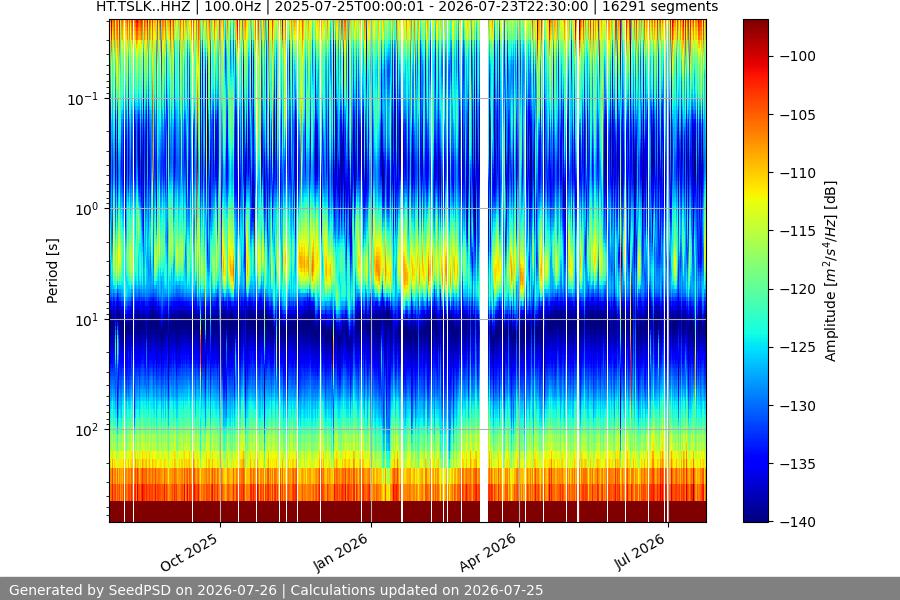This screenshot has width=900, height=600.
Task: Click the 'Jul 2026' x-axis label
Action: [x=639, y=552]
